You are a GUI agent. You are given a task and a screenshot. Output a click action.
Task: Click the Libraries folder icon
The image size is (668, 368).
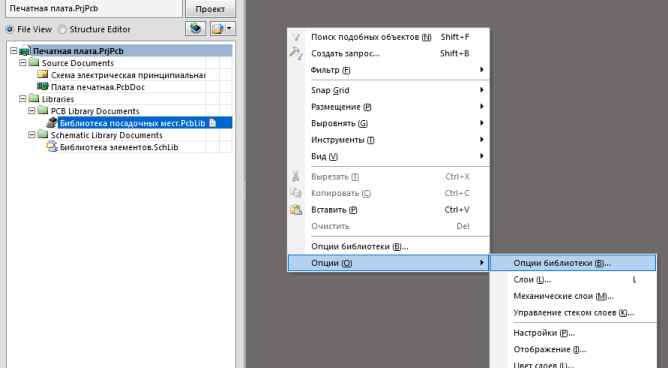(34, 98)
